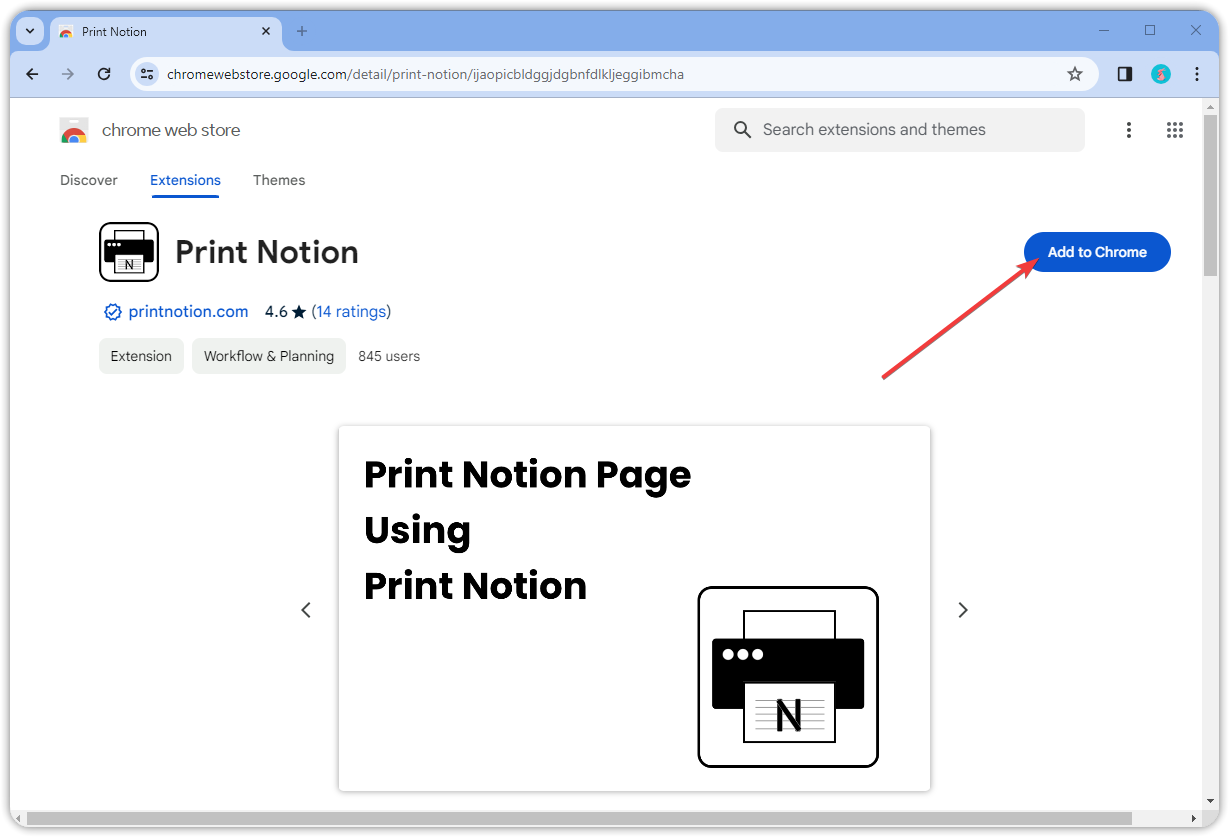Advance the carousel with the right chevron
The width and height of the screenshot is (1229, 837).
[x=962, y=609]
